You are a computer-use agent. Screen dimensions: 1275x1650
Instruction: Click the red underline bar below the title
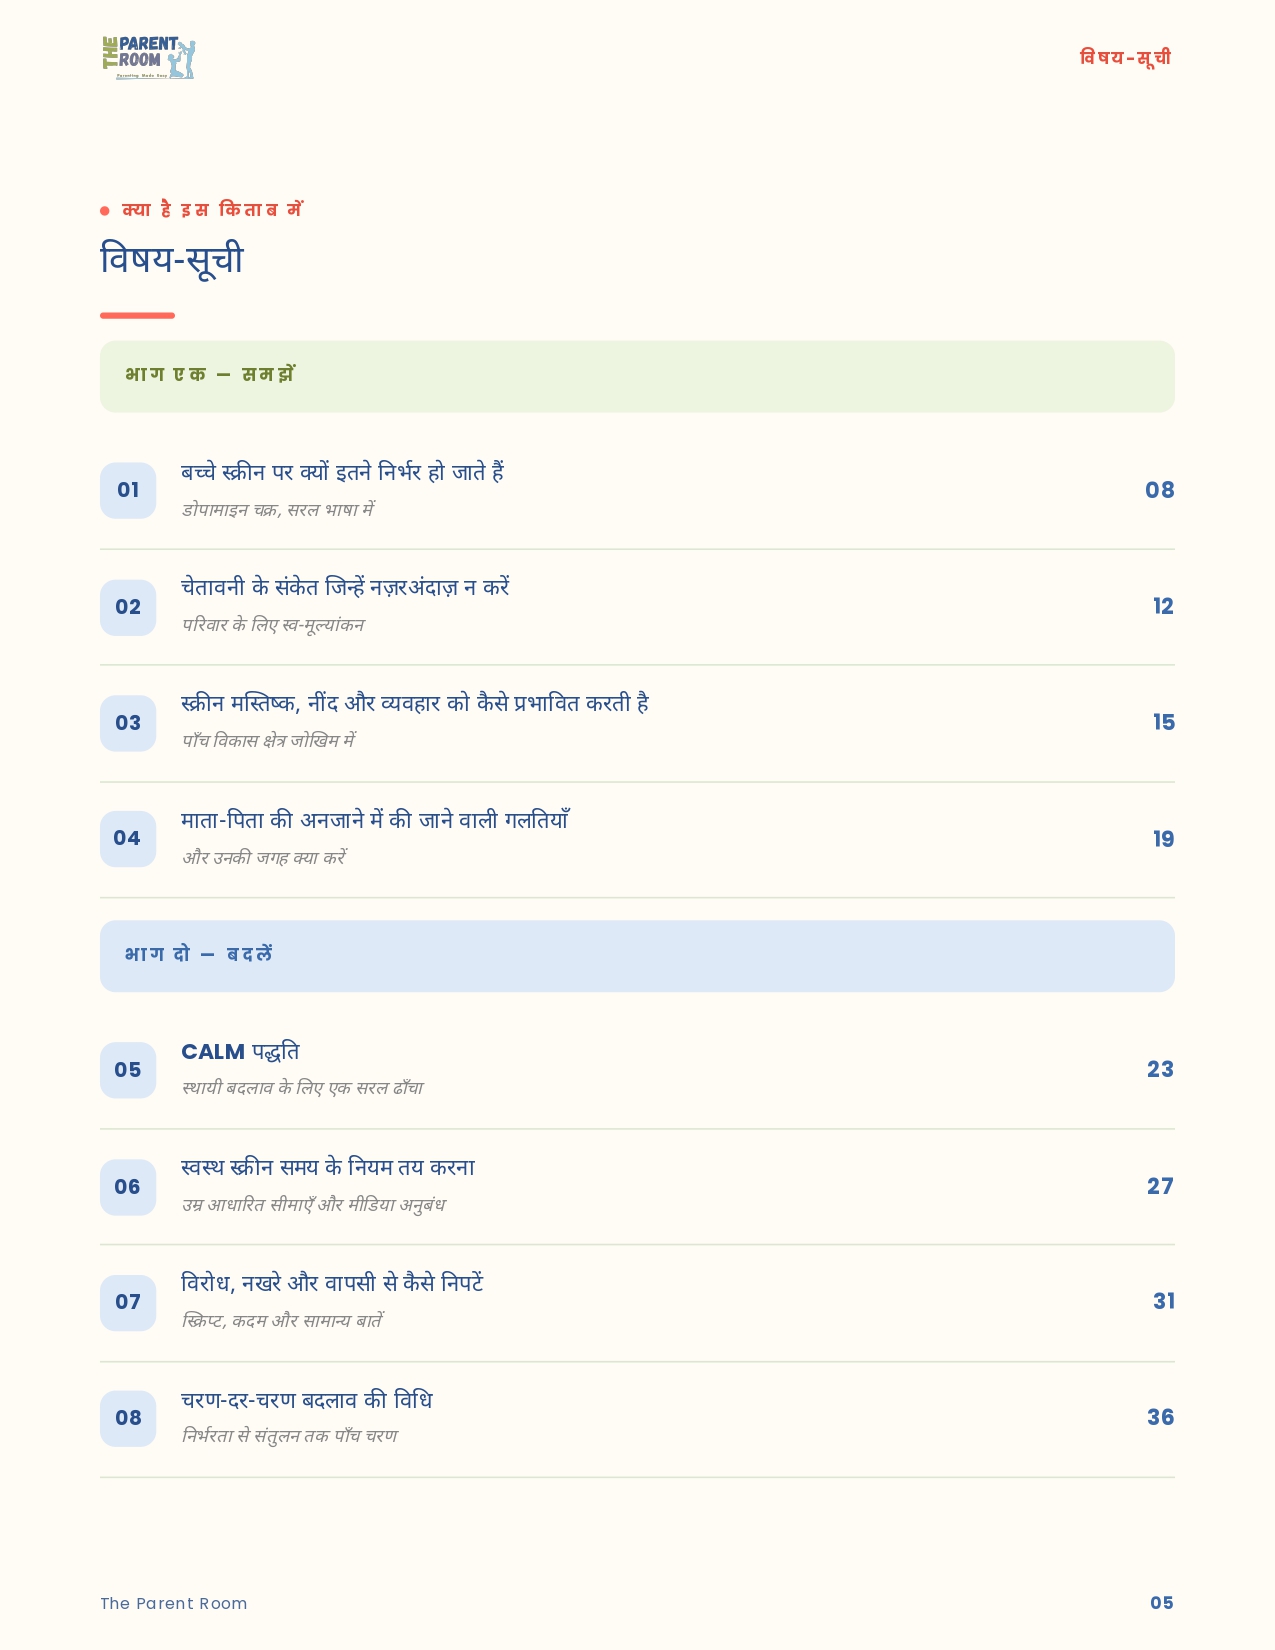(137, 316)
